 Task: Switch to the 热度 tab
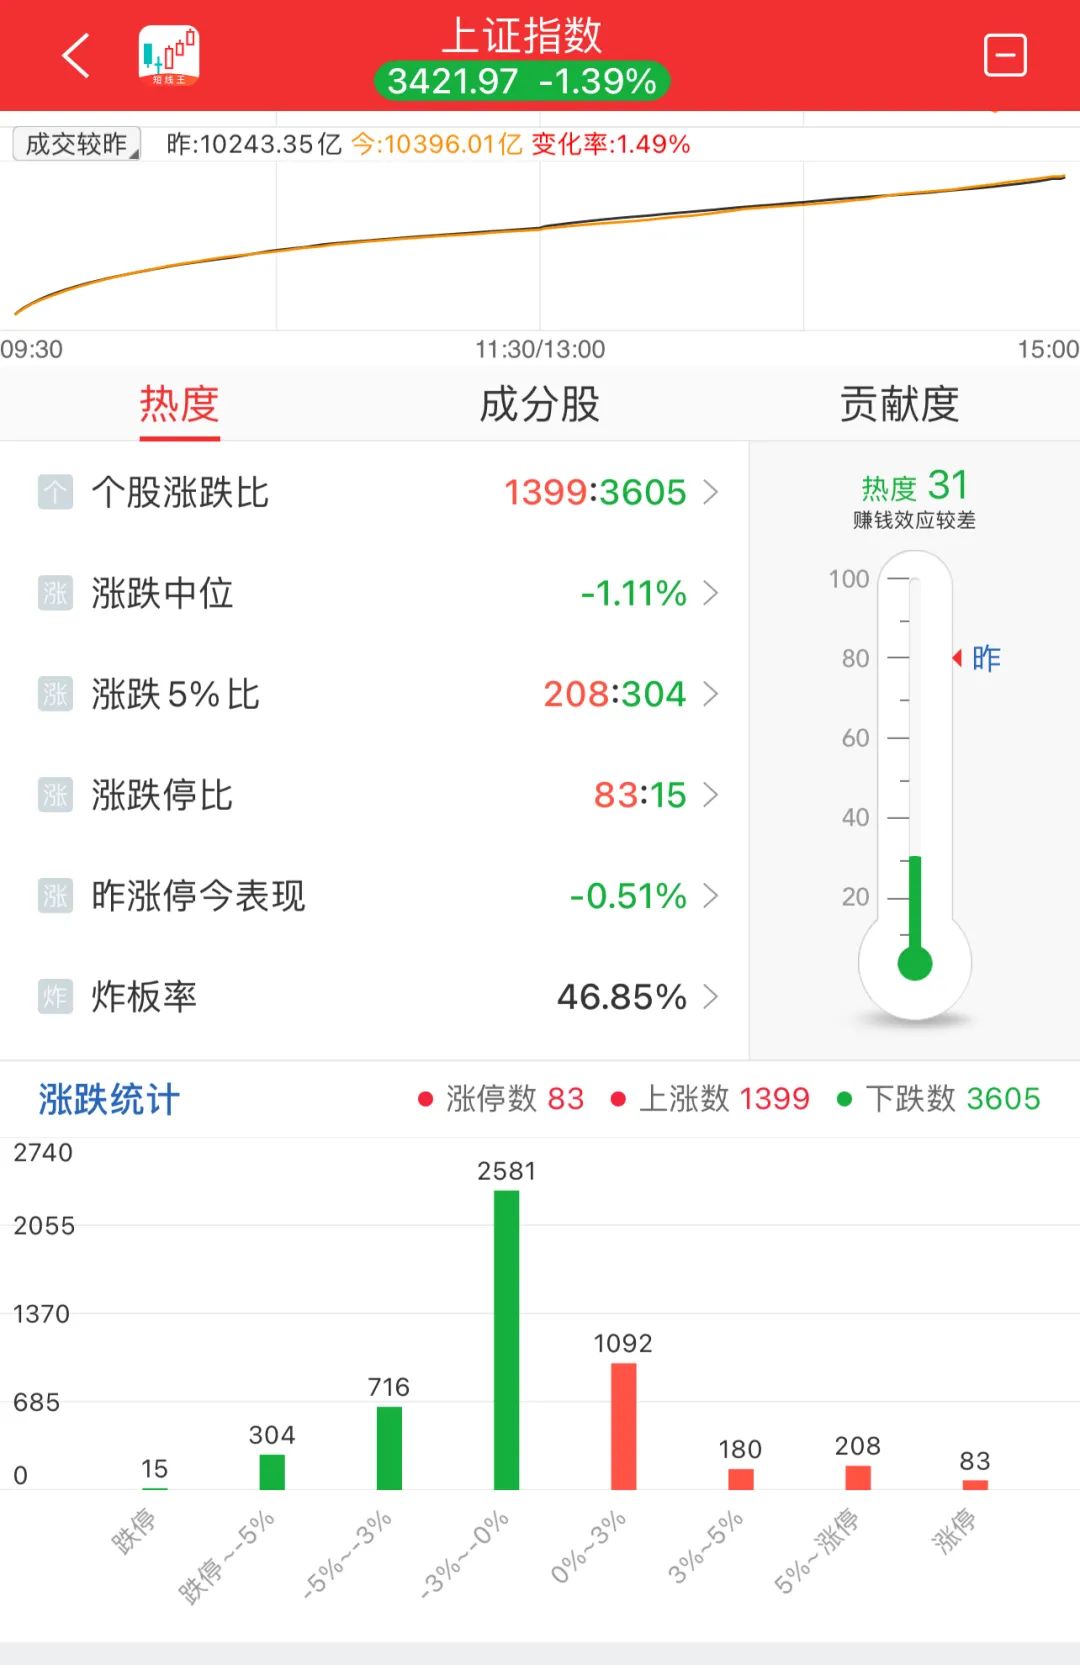point(180,405)
